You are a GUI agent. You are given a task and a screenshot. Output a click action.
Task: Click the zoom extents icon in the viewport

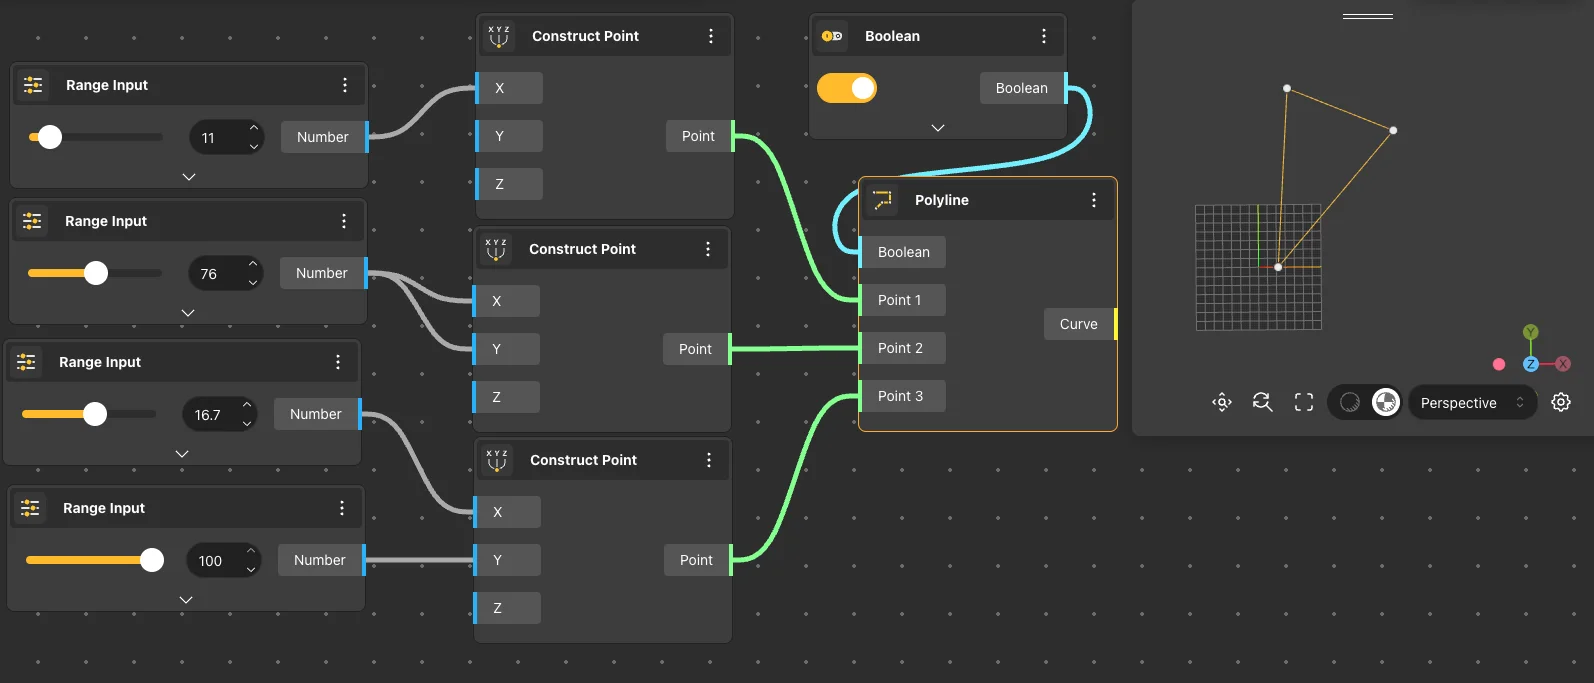tap(1222, 402)
